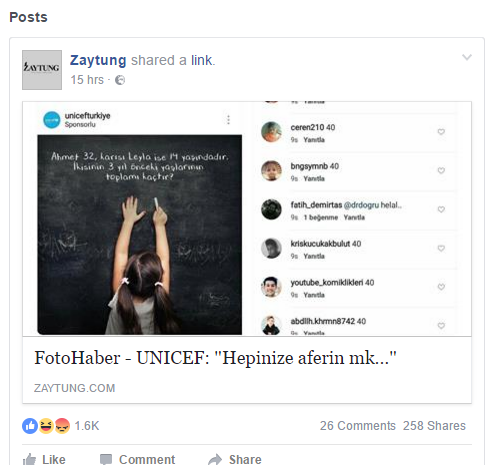The height and width of the screenshot is (465, 488).
Task: Click the Comment speech bubble button
Action: click(137, 459)
